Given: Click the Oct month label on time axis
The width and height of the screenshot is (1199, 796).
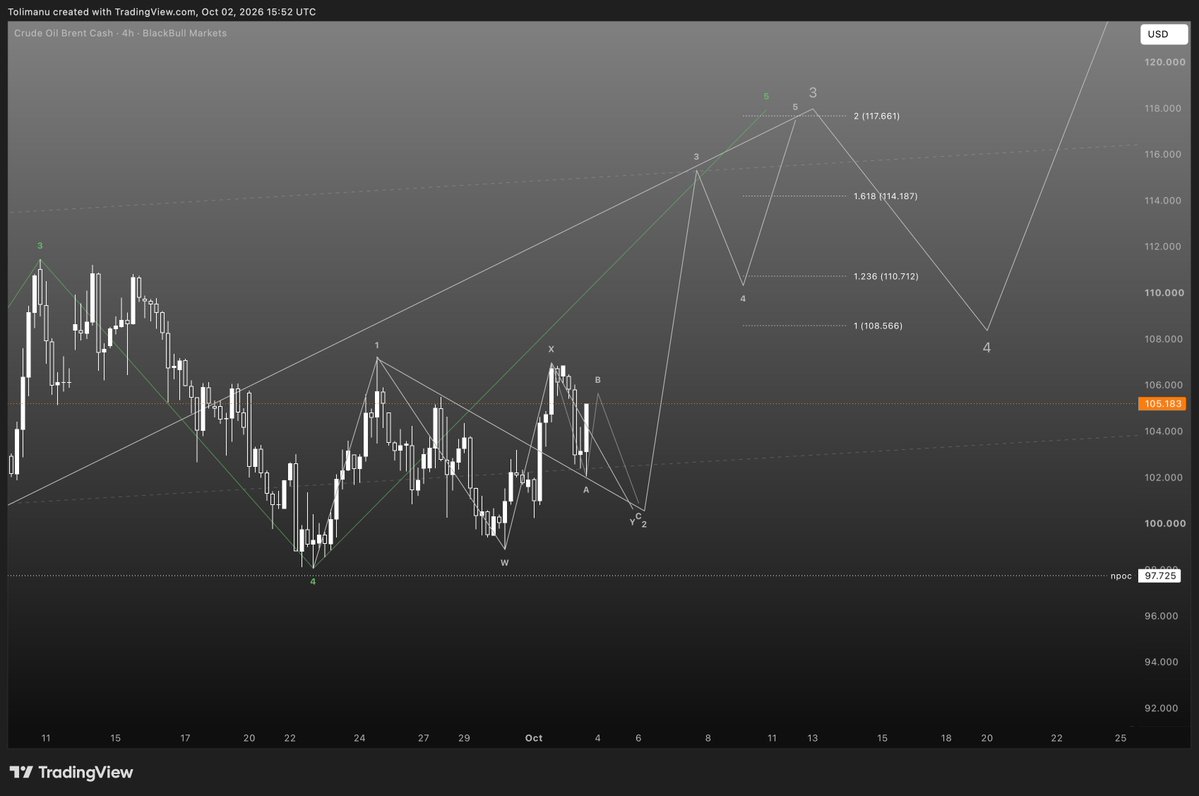Looking at the screenshot, I should click(x=534, y=739).
